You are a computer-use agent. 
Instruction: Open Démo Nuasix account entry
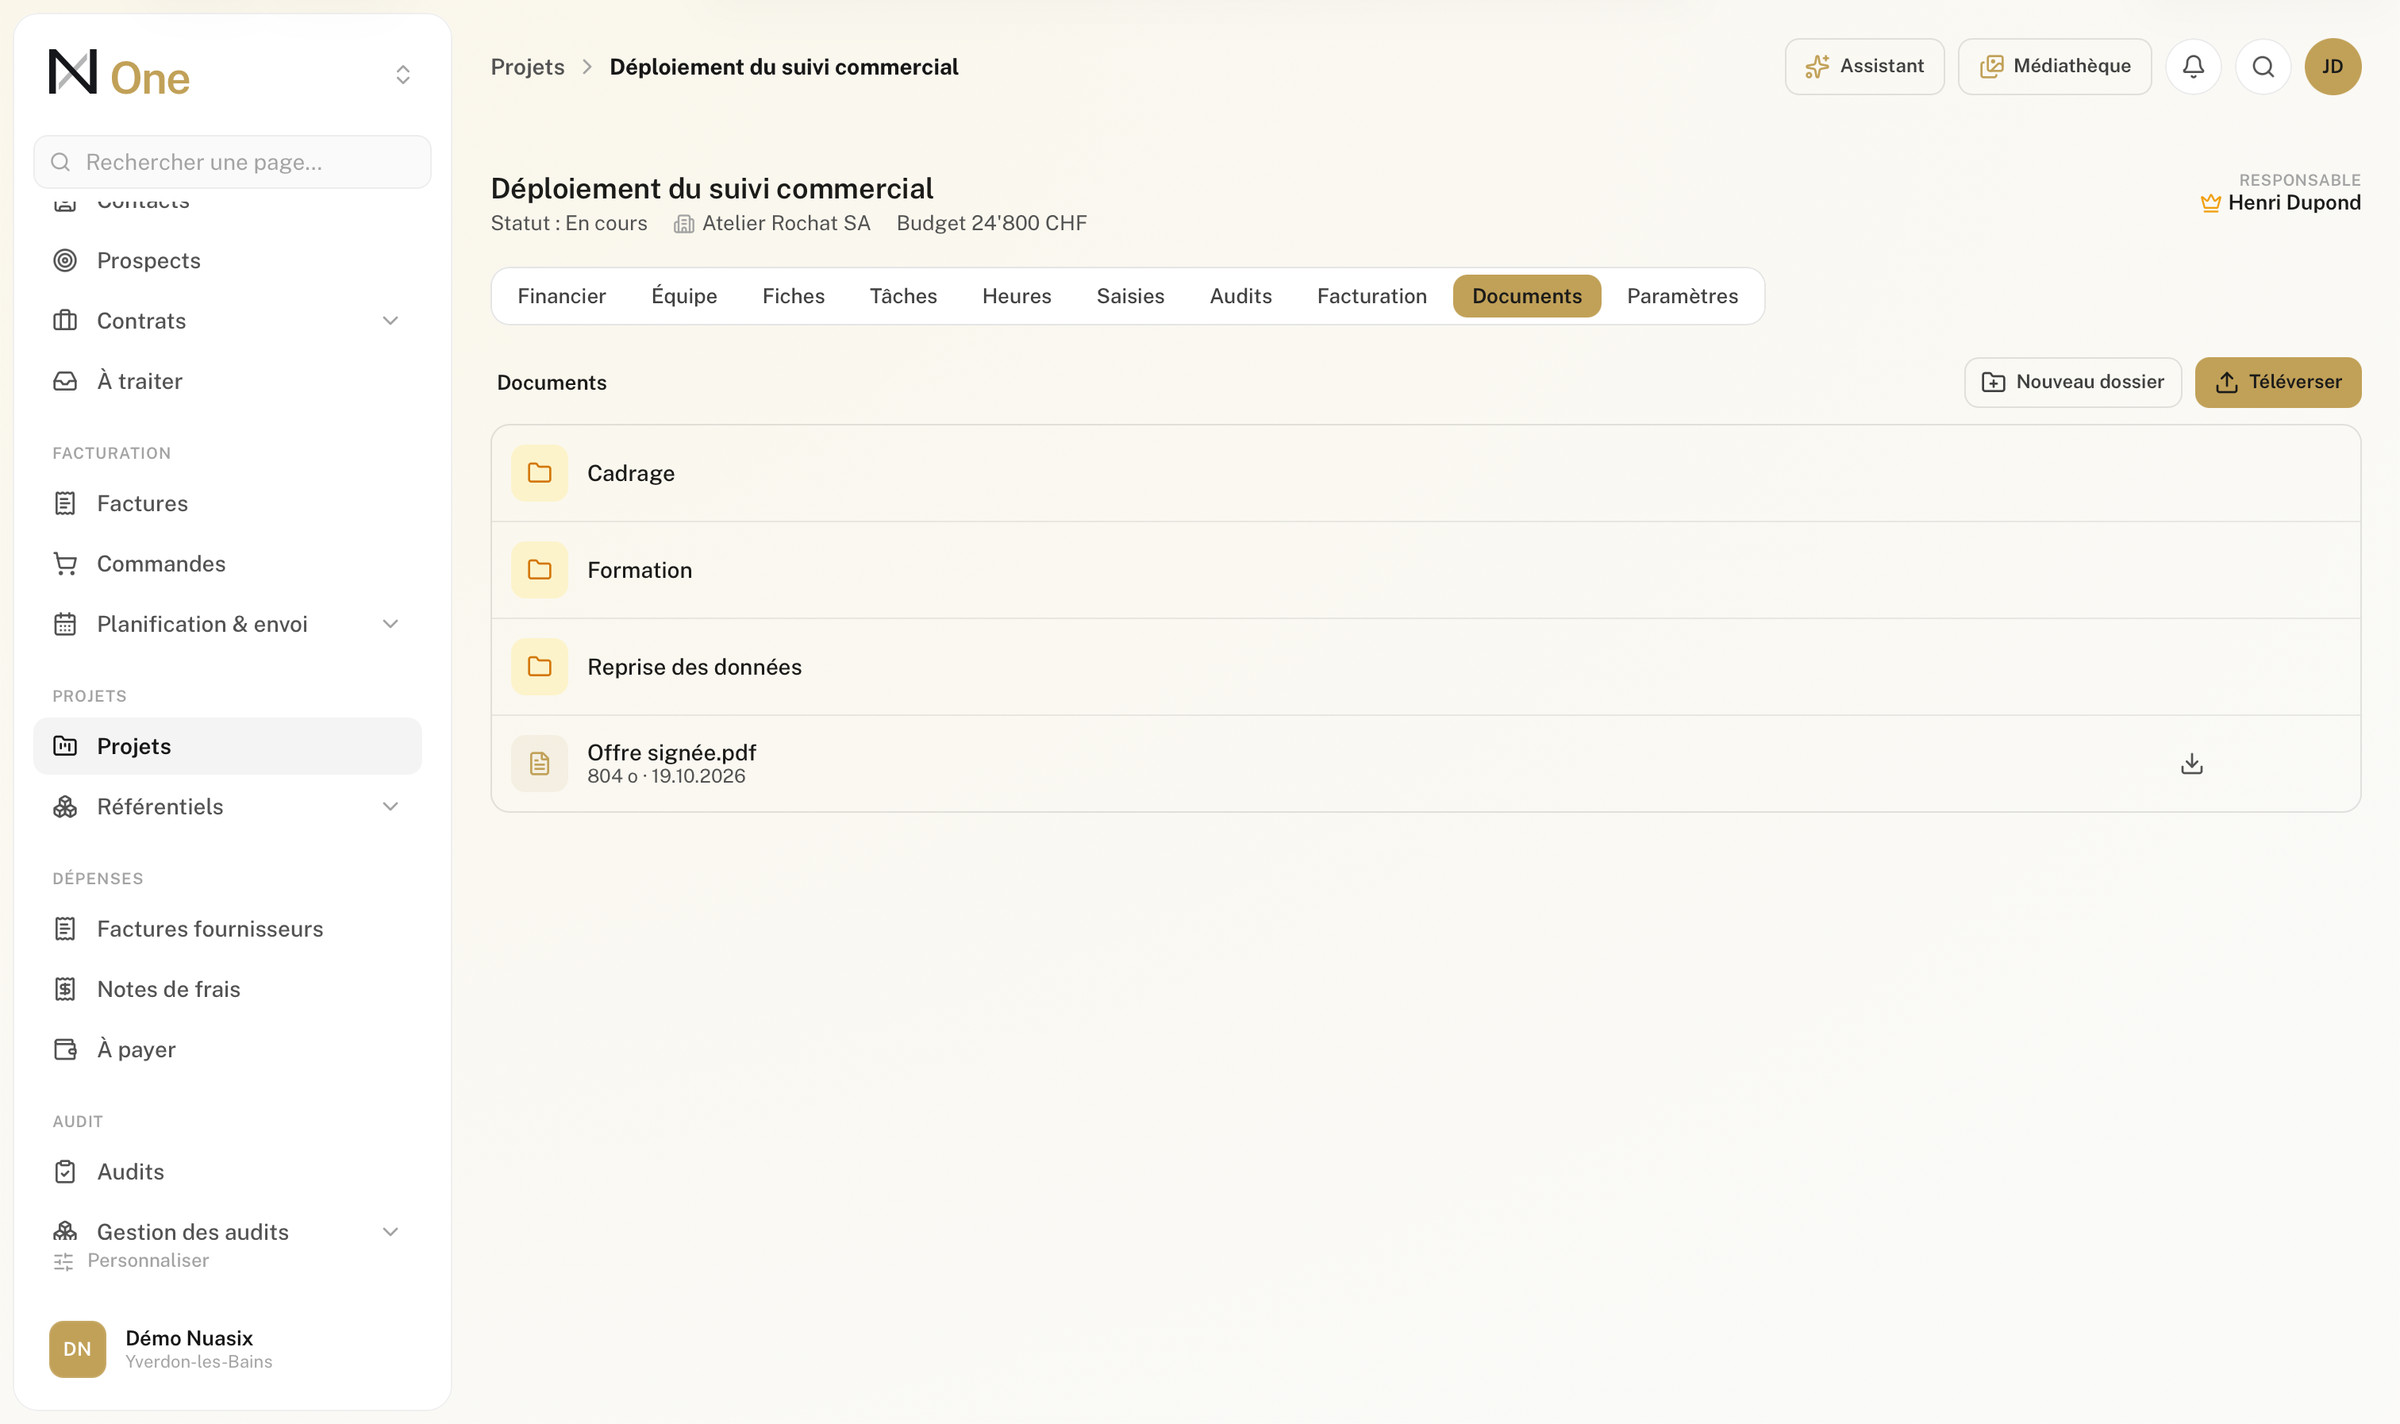[232, 1349]
